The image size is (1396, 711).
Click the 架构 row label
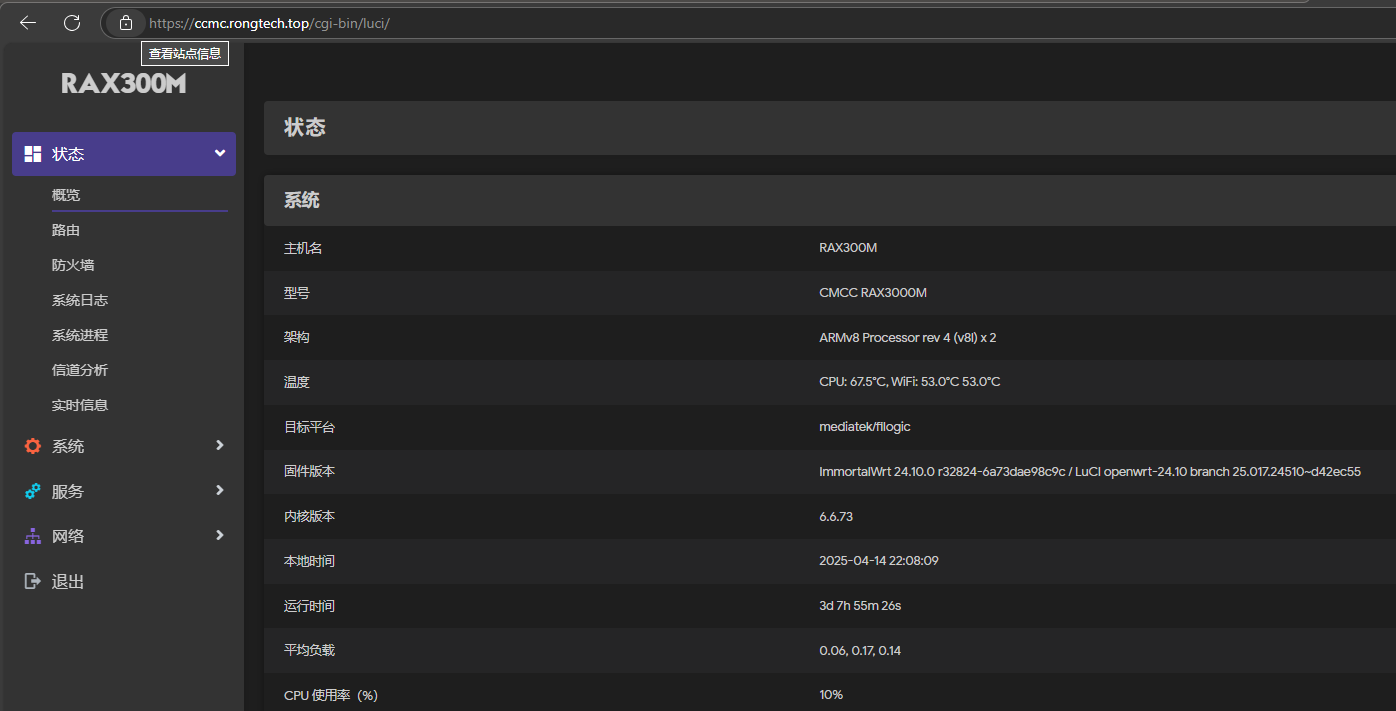(297, 337)
